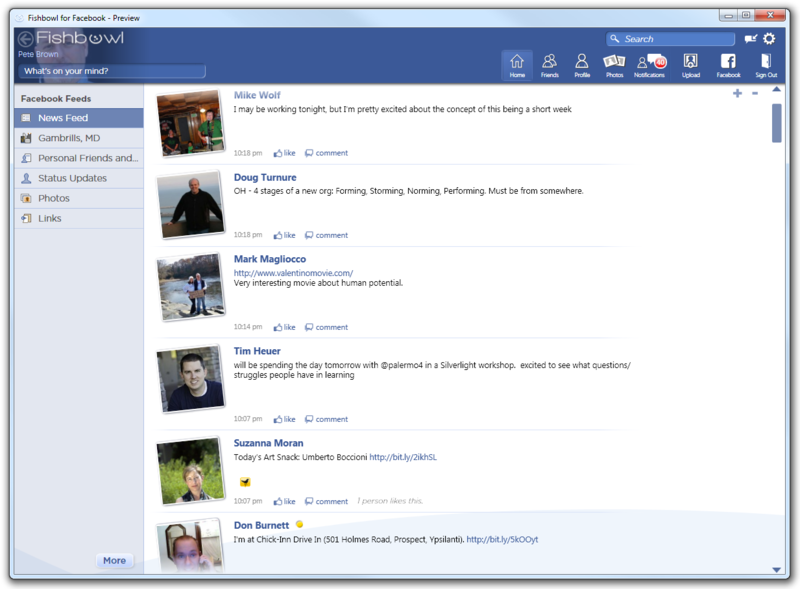Click the minus zoom-out icon

[x=755, y=93]
